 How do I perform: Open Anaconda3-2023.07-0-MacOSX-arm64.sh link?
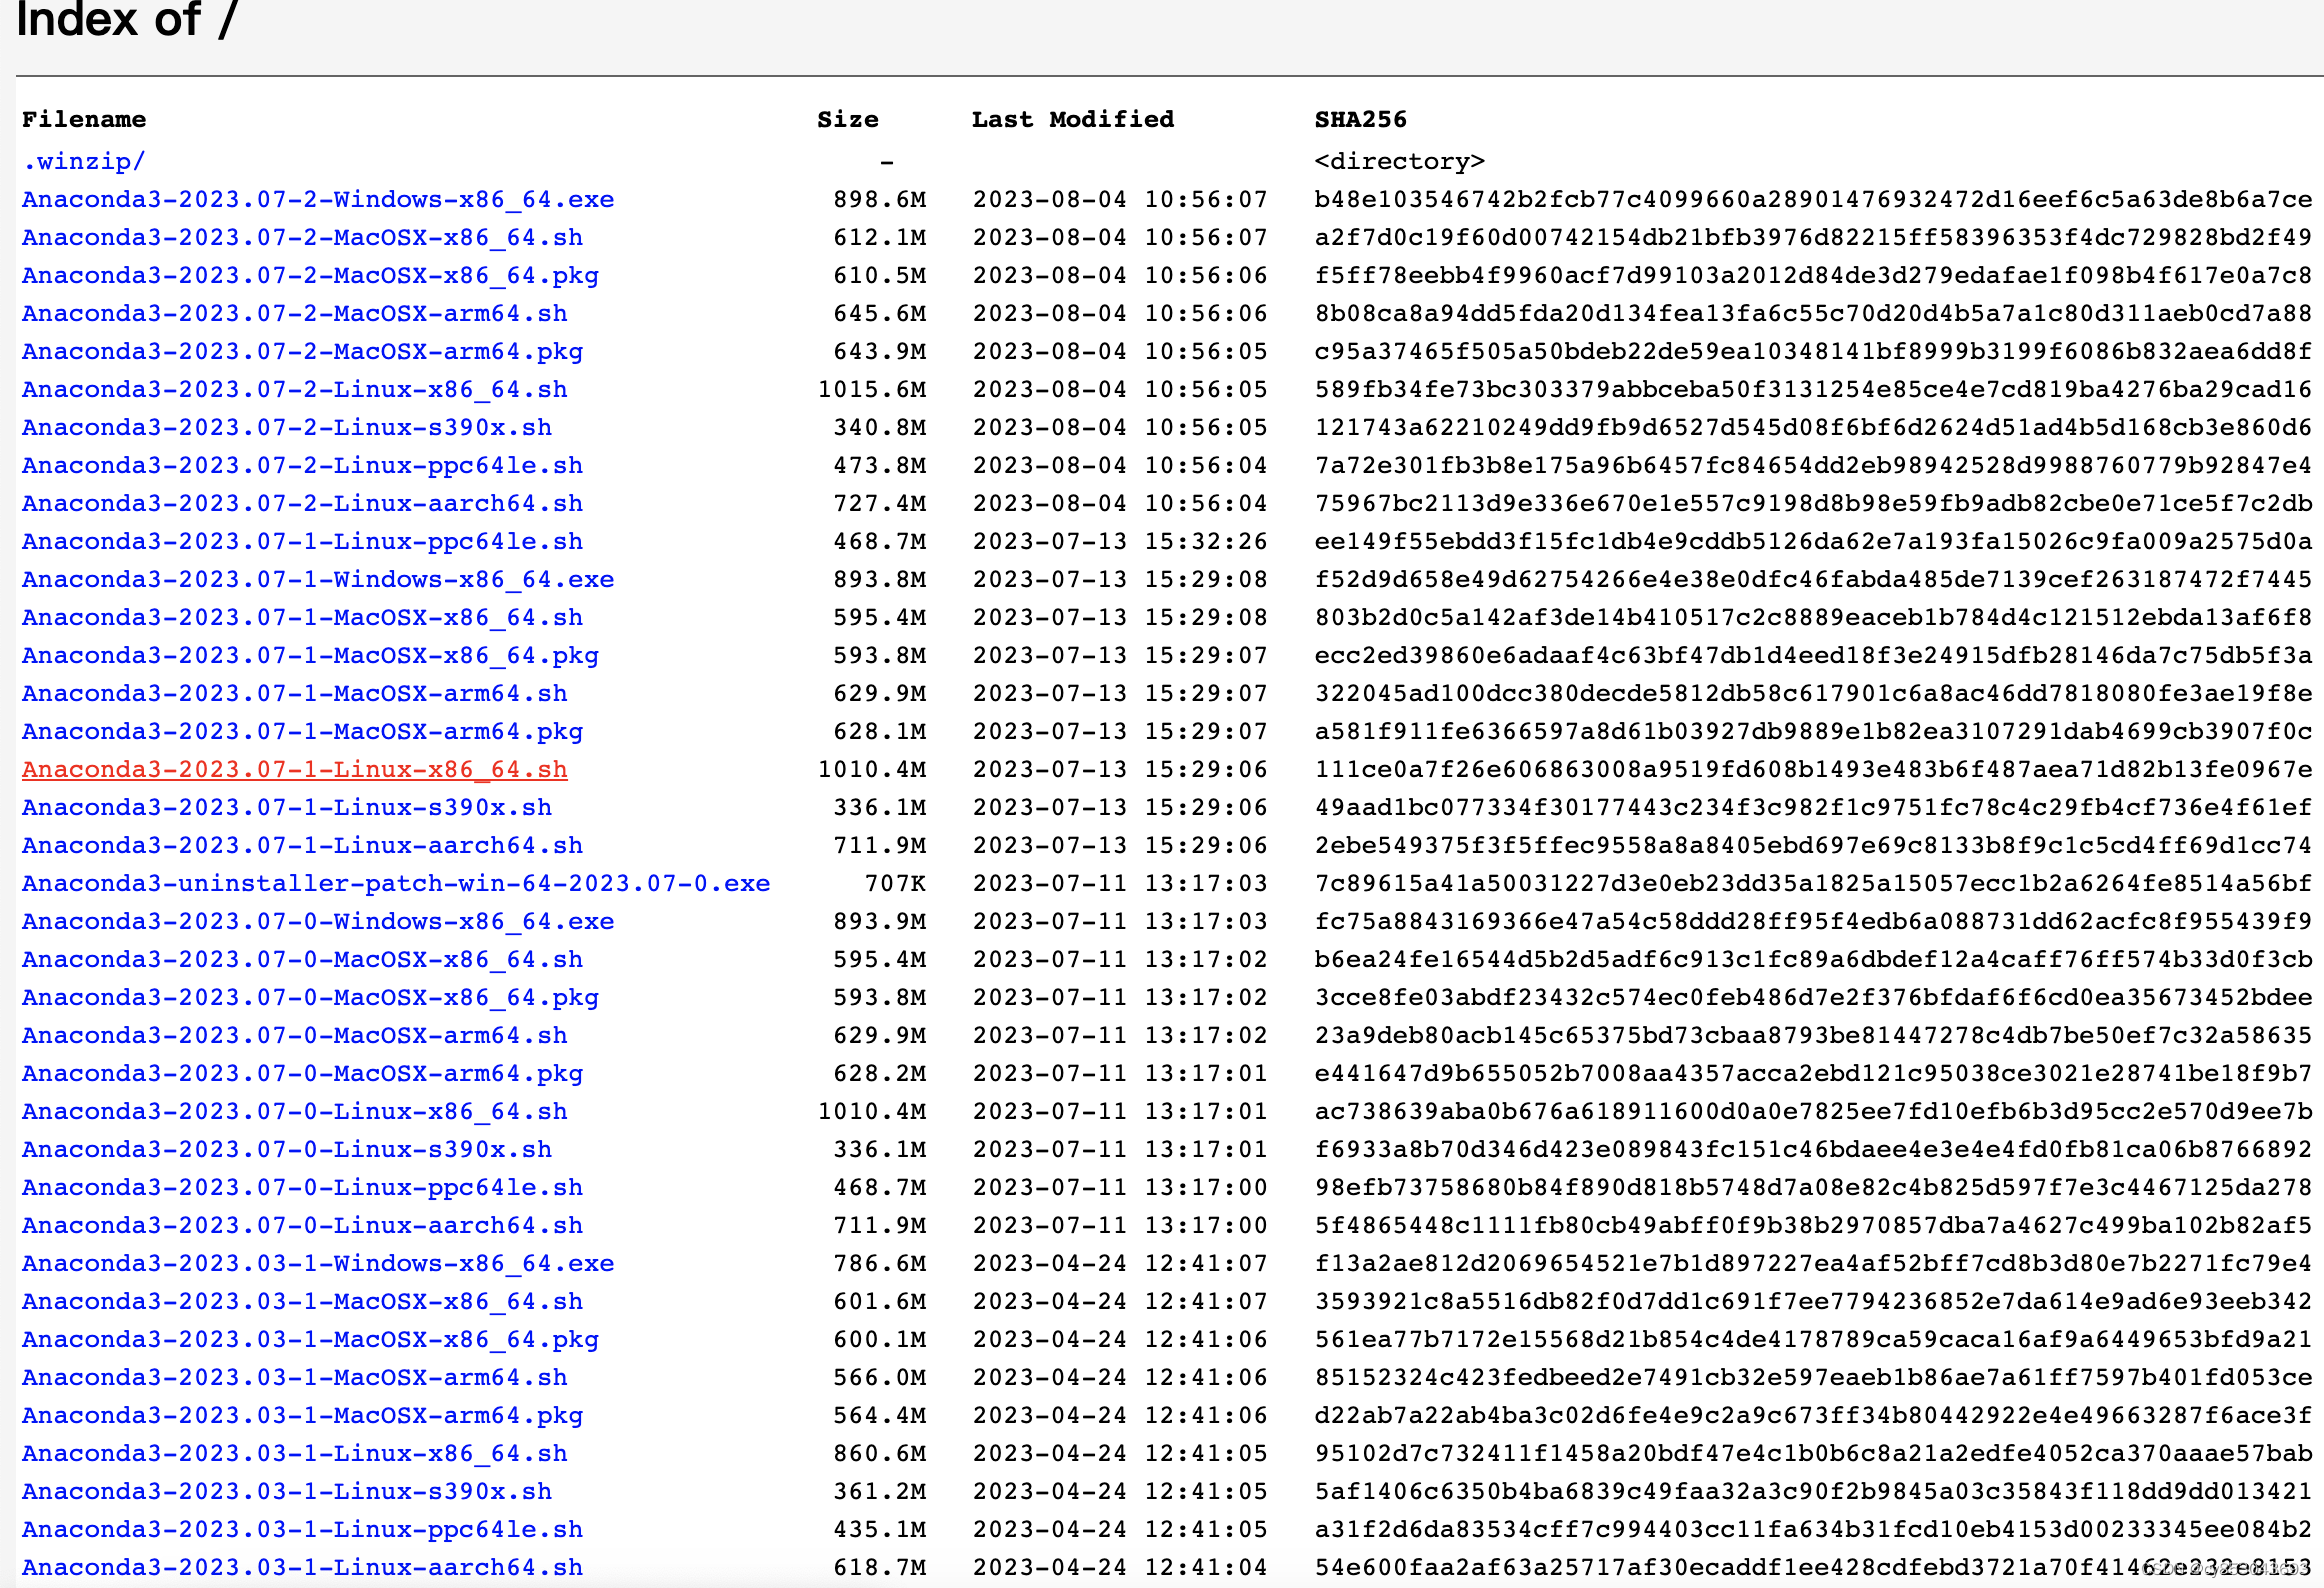[x=294, y=1035]
